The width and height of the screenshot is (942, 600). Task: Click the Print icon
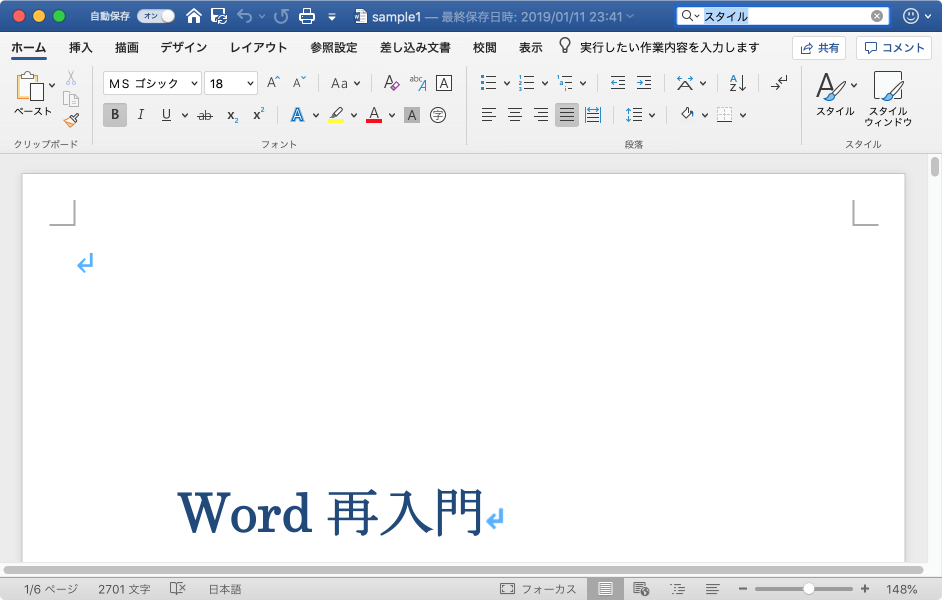pyautogui.click(x=307, y=16)
